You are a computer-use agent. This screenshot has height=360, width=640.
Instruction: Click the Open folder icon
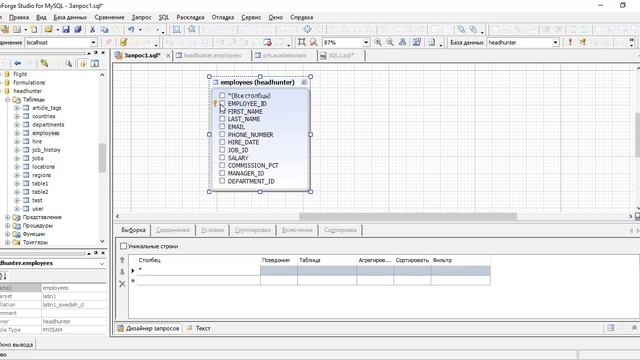tap(49, 29)
